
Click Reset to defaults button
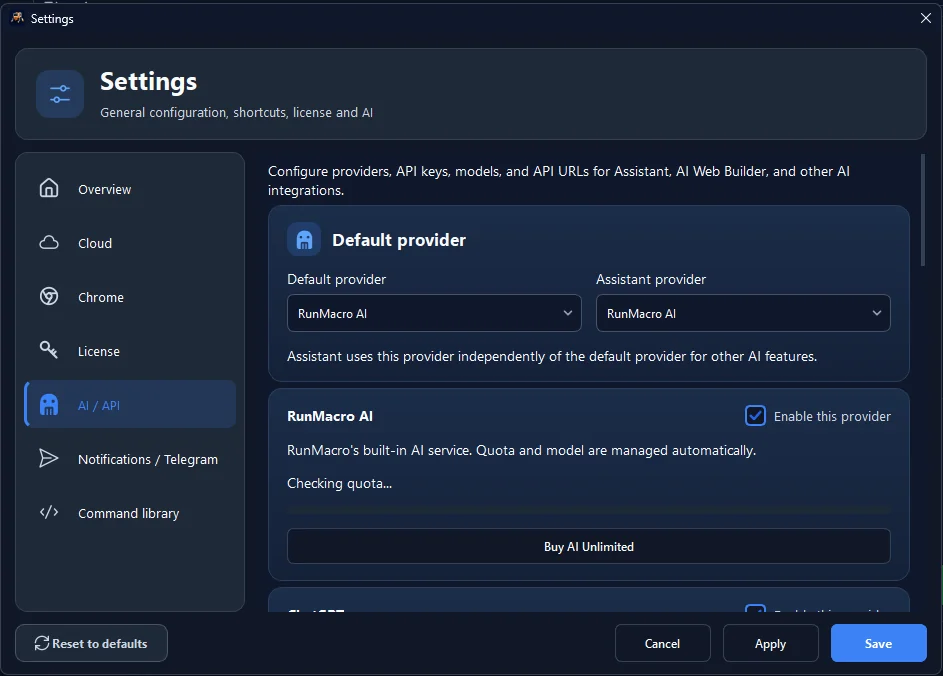click(x=91, y=643)
